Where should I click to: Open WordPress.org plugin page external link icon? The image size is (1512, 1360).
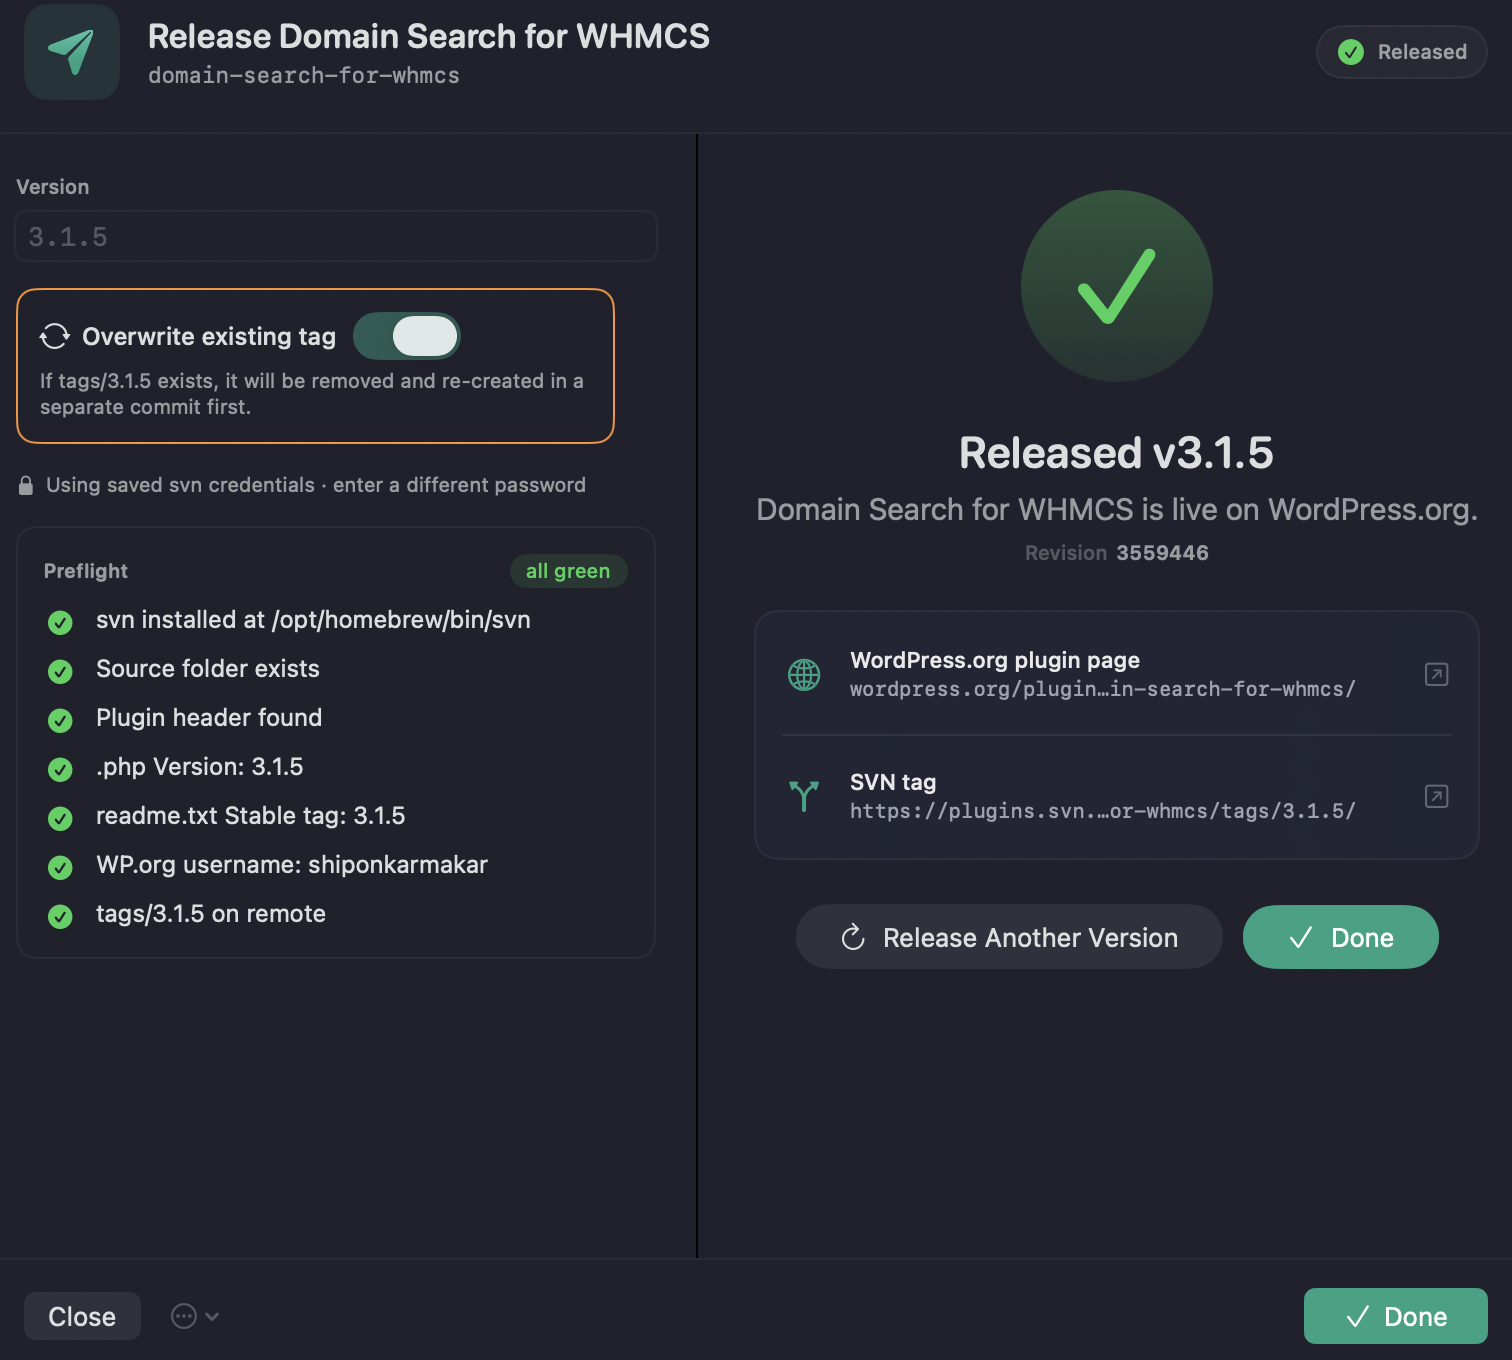tap(1436, 674)
